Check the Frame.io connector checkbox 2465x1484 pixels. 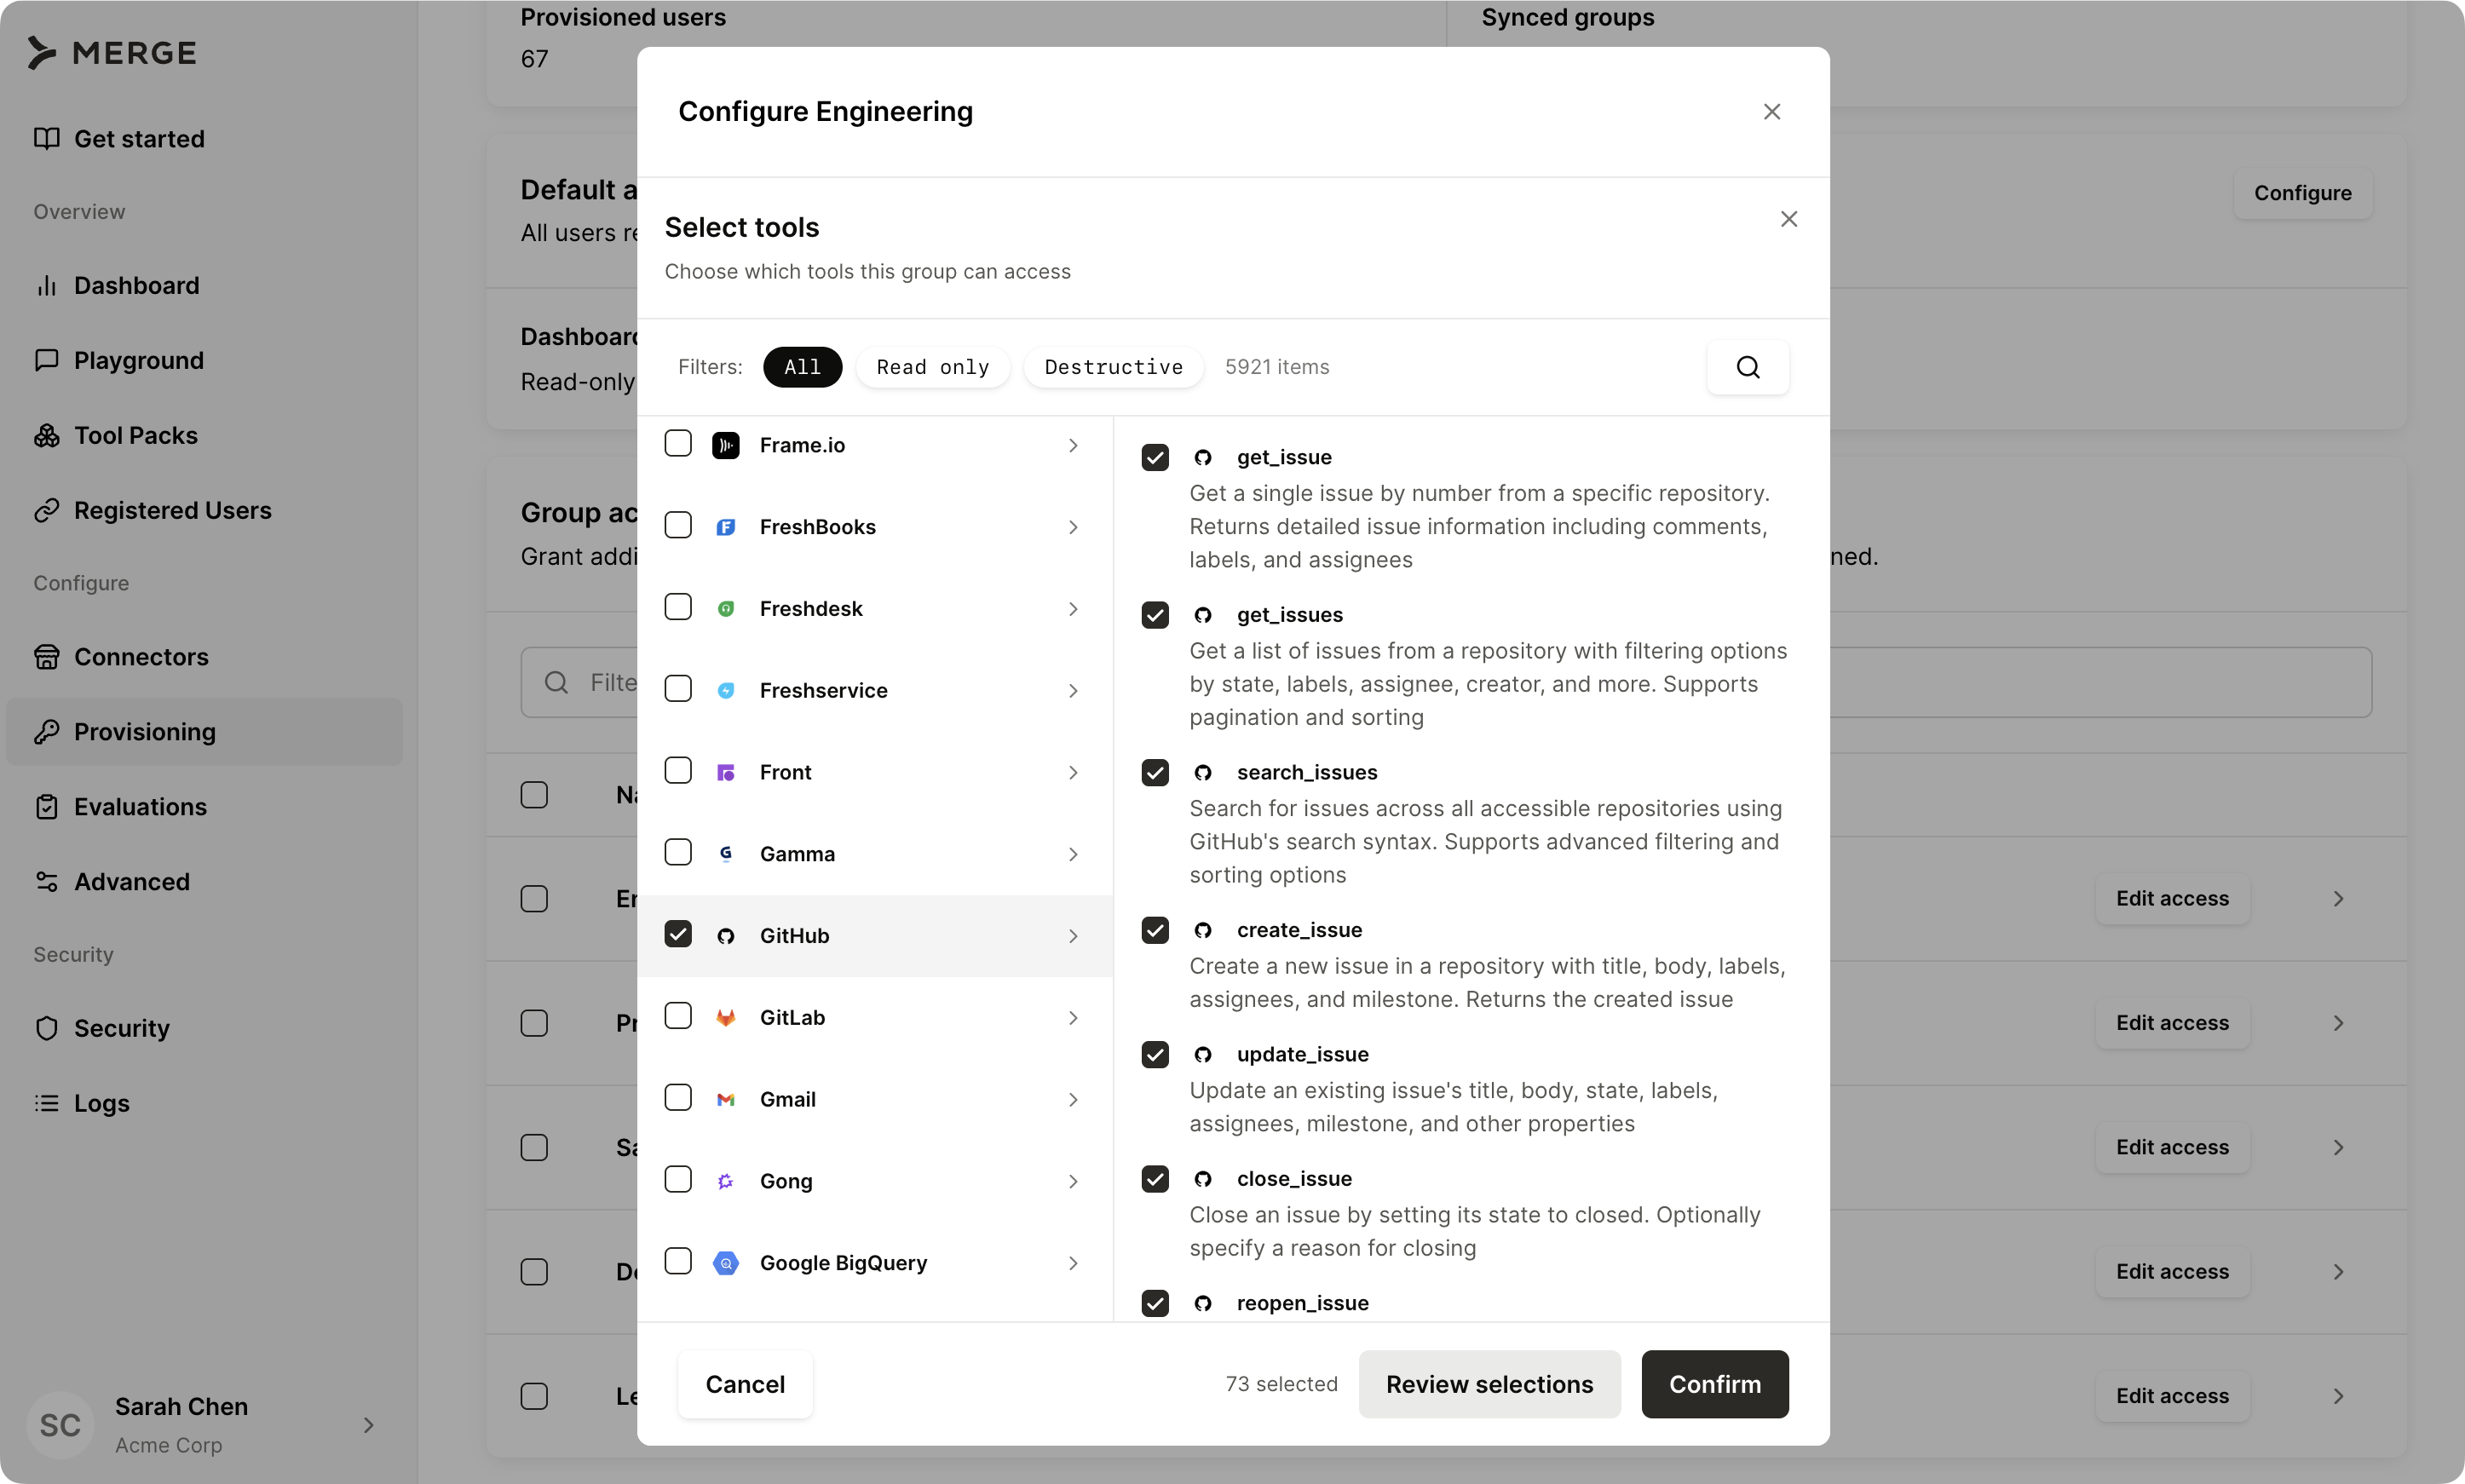(678, 443)
